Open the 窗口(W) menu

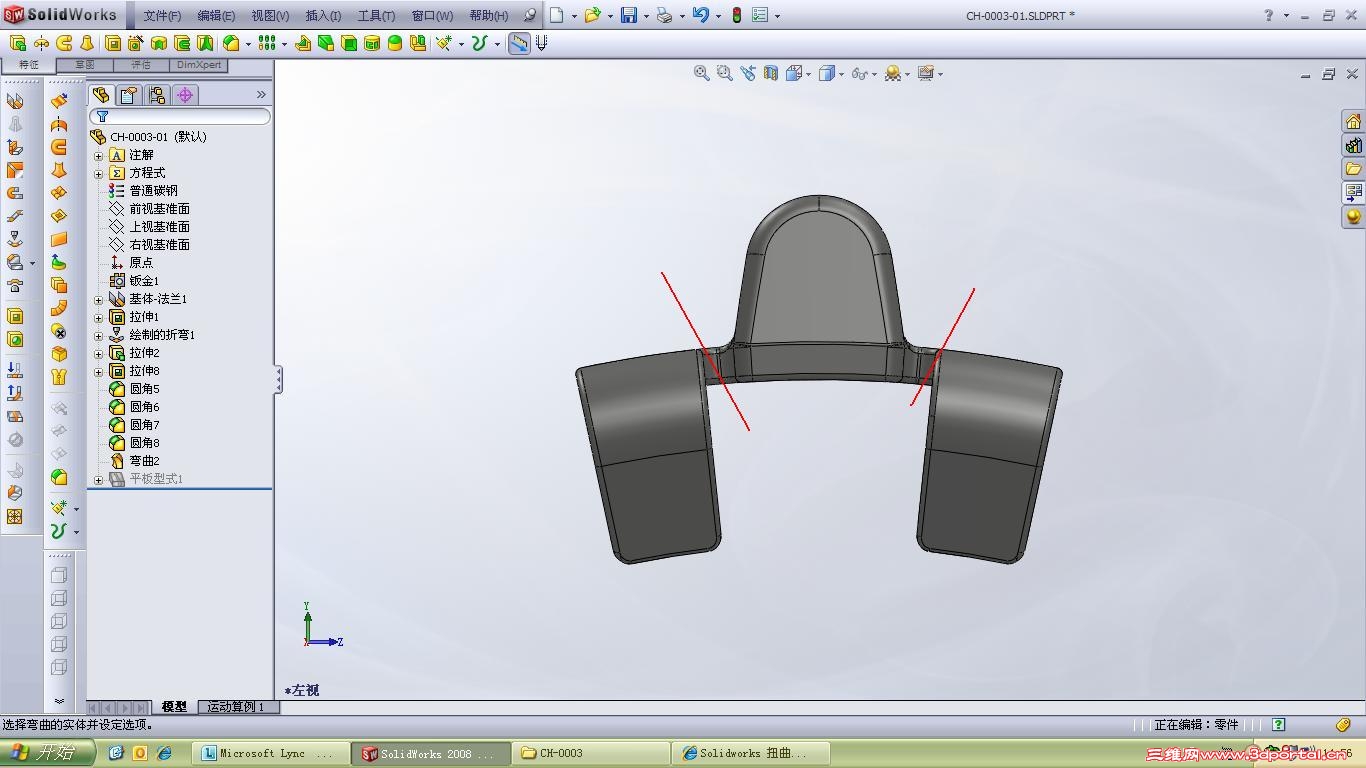pyautogui.click(x=432, y=16)
